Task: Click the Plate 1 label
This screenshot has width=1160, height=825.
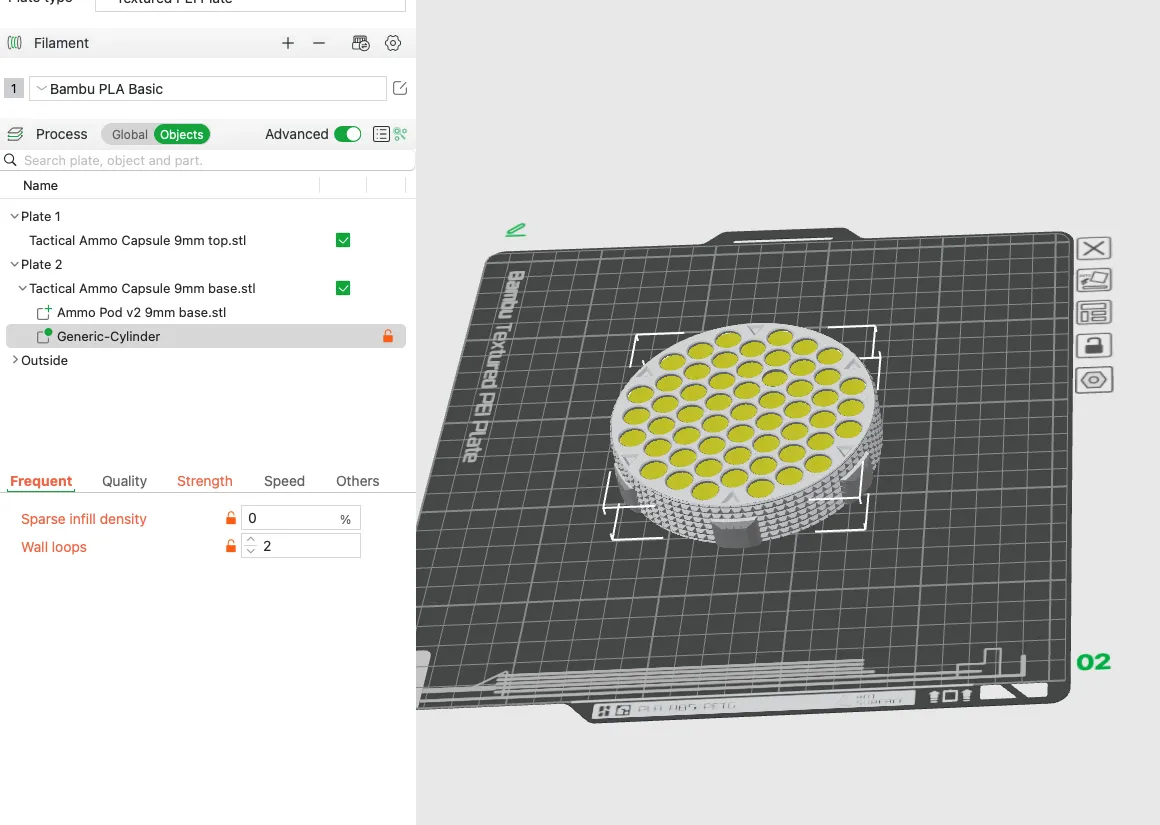Action: tap(41, 216)
